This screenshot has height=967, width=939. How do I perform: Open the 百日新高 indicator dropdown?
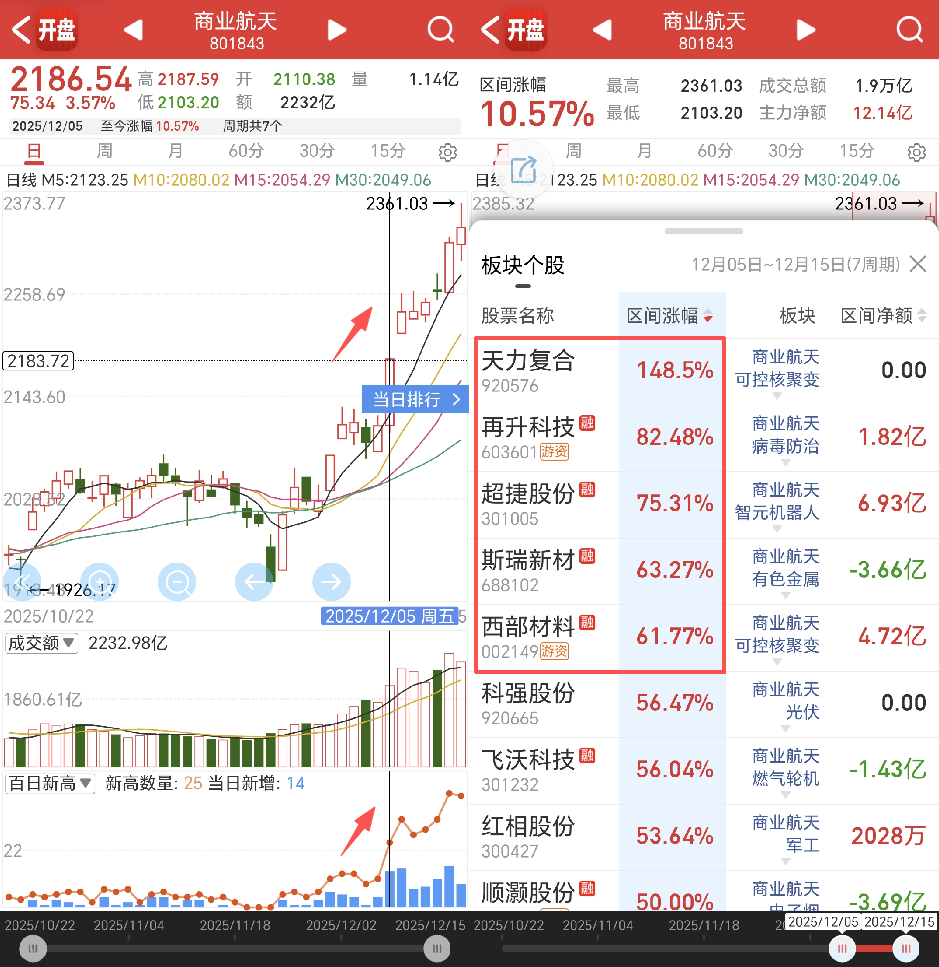pos(50,783)
